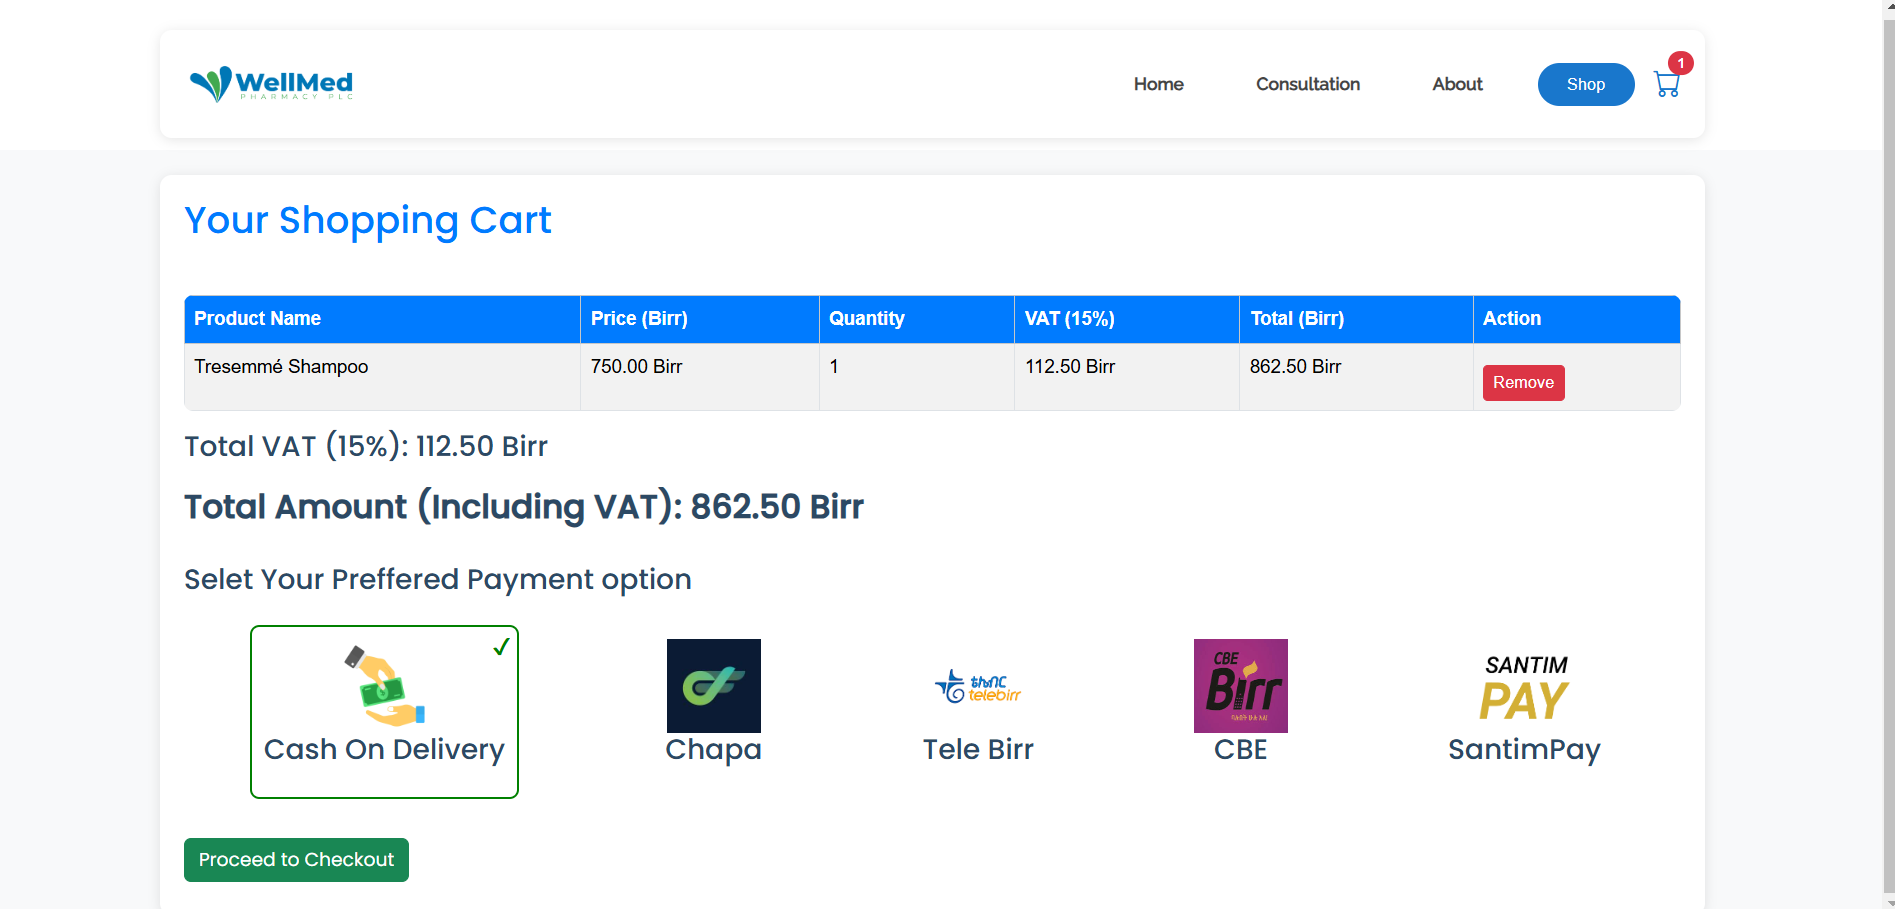The height and width of the screenshot is (909, 1895).
Task: Click the Product Name column header
Action: tap(257, 319)
